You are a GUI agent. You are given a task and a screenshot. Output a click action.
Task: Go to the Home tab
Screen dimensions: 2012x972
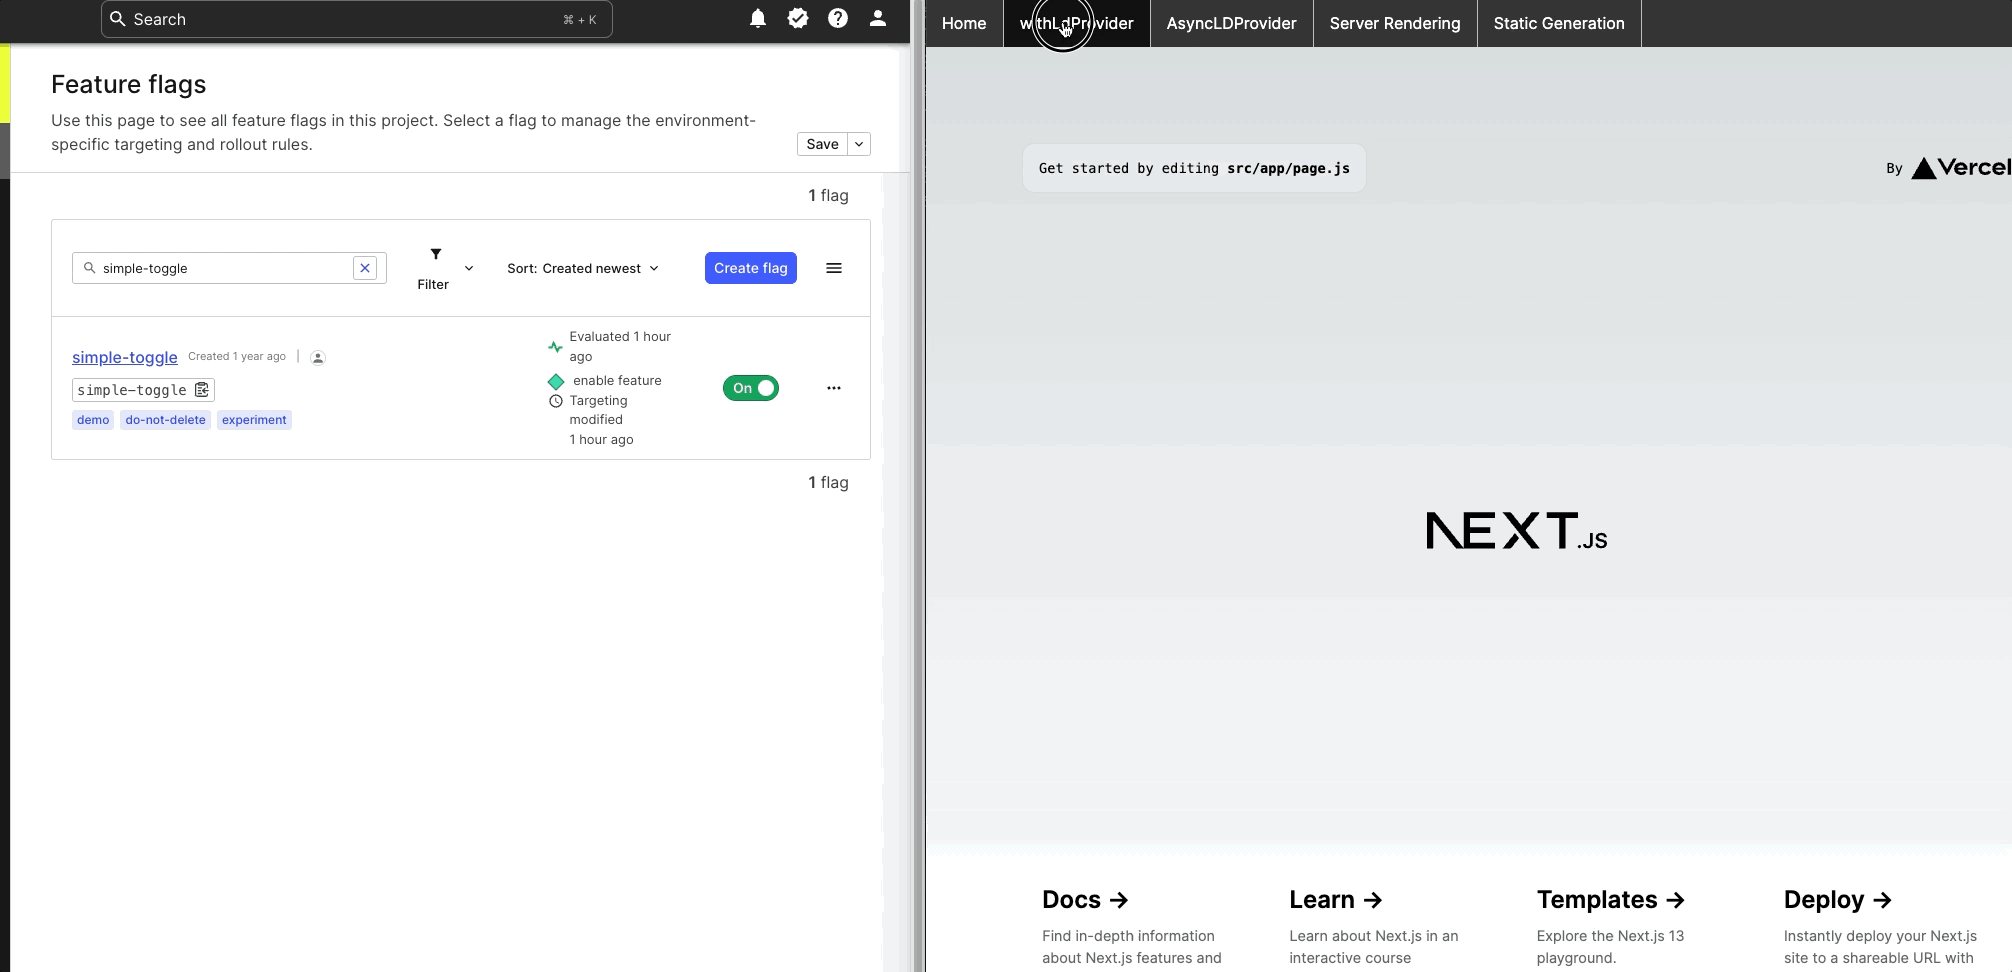(964, 23)
